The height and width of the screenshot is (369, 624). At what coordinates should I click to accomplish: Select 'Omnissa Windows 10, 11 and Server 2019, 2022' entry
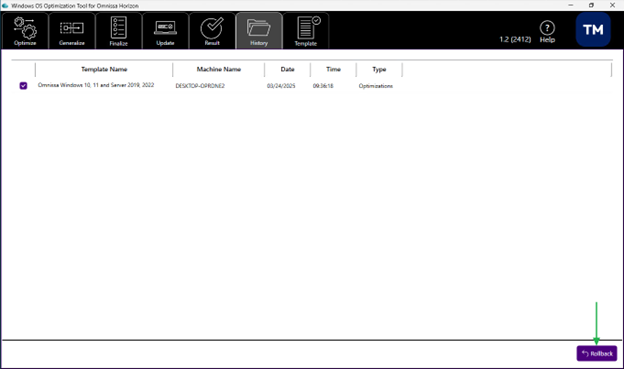[96, 85]
